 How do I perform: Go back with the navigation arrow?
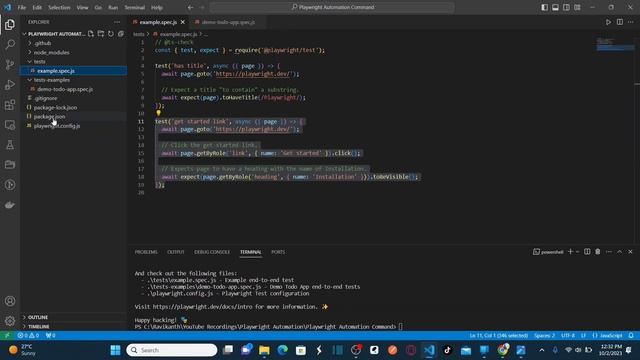191,7
